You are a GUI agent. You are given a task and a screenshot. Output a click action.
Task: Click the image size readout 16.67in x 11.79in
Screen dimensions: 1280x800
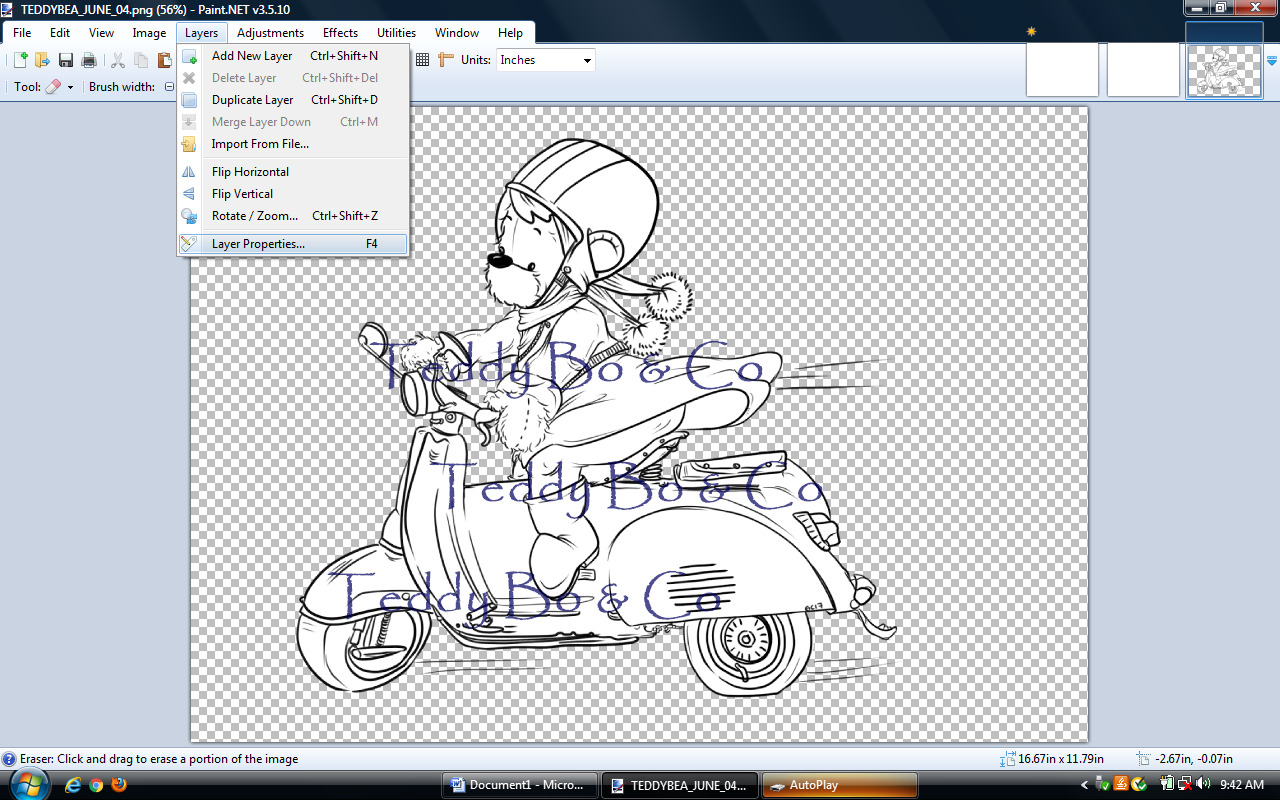pyautogui.click(x=1060, y=759)
